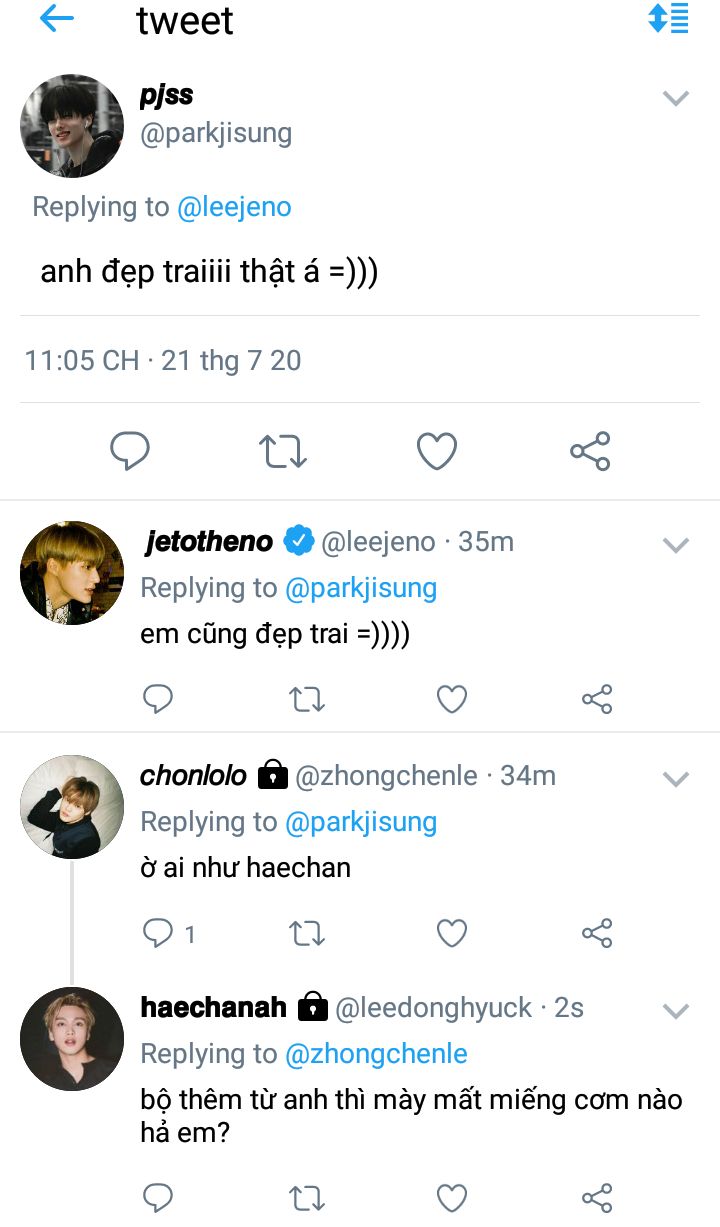720x1227 pixels.
Task: Like chonlolo's reply about haechan
Action: (452, 934)
